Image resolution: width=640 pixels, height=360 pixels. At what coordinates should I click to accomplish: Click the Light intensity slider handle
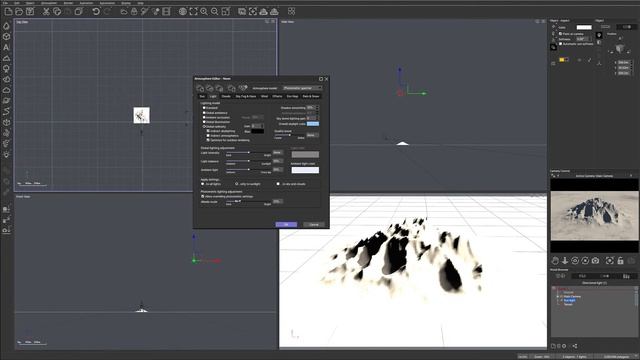[249, 153]
